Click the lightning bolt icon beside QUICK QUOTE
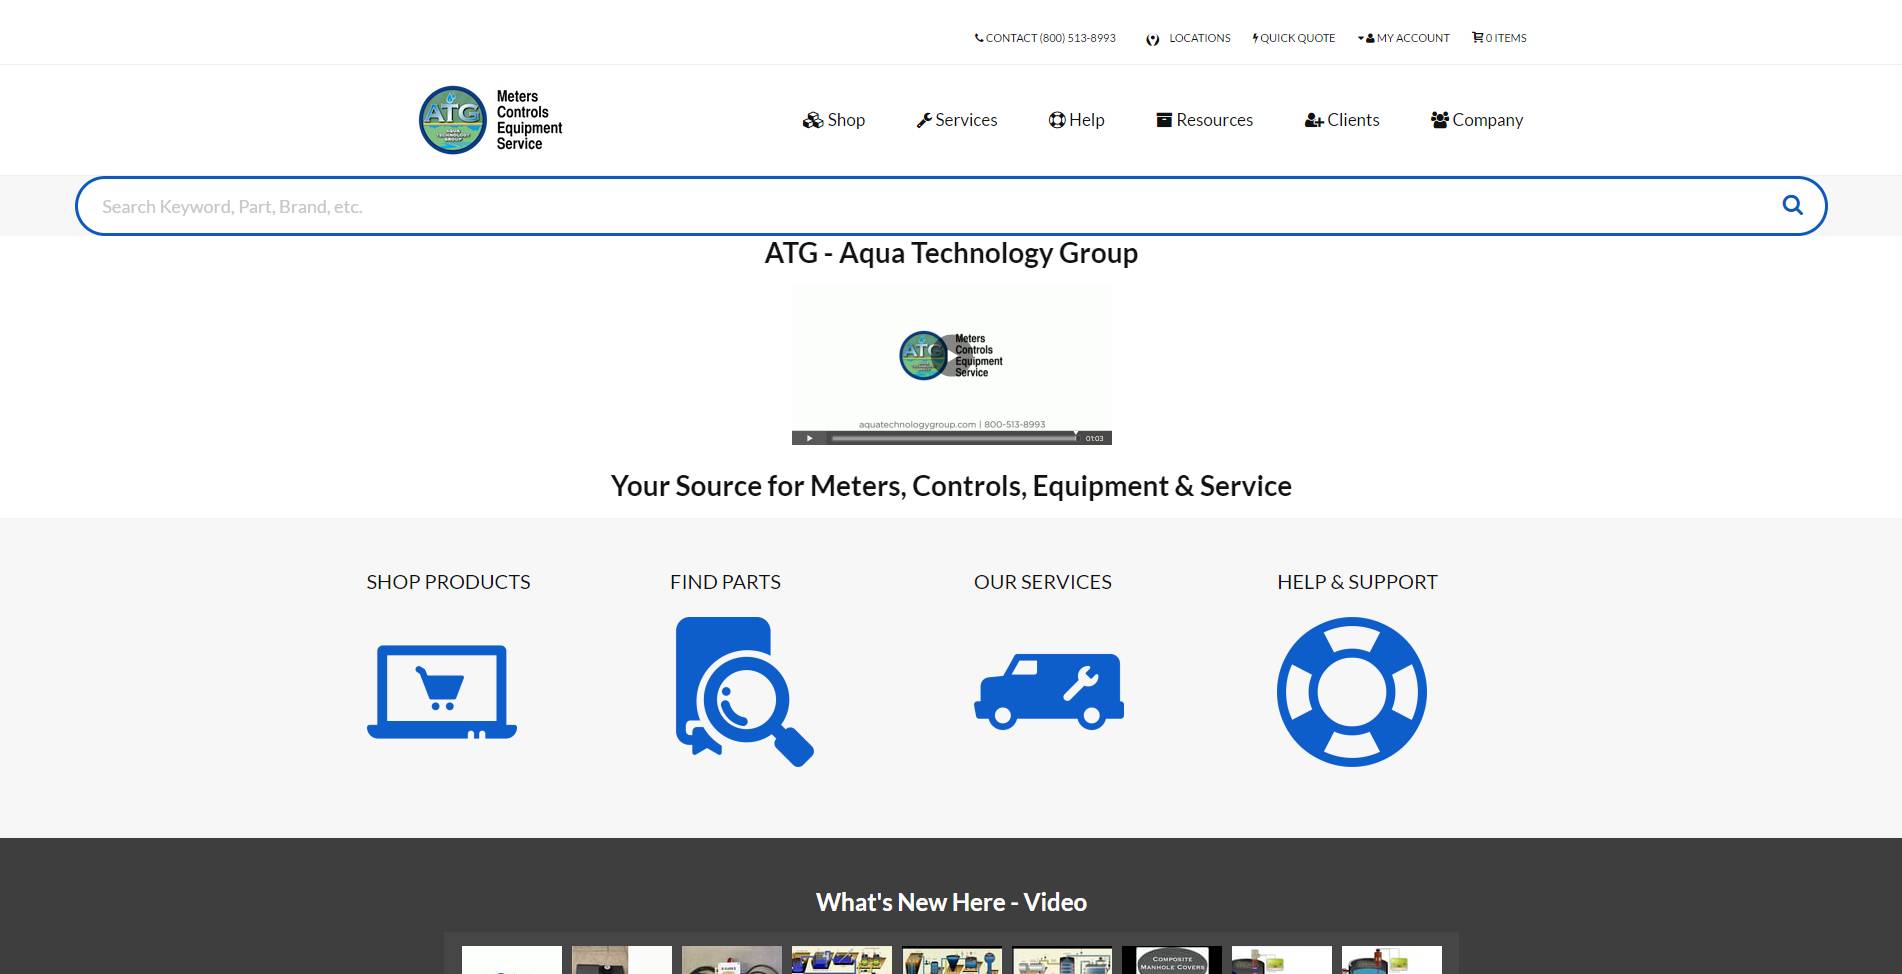Viewport: 1902px width, 974px height. [1255, 38]
